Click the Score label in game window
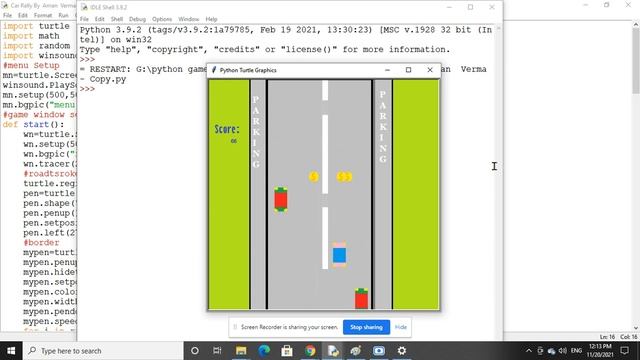Viewport: 640px width, 360px height. coord(227,129)
